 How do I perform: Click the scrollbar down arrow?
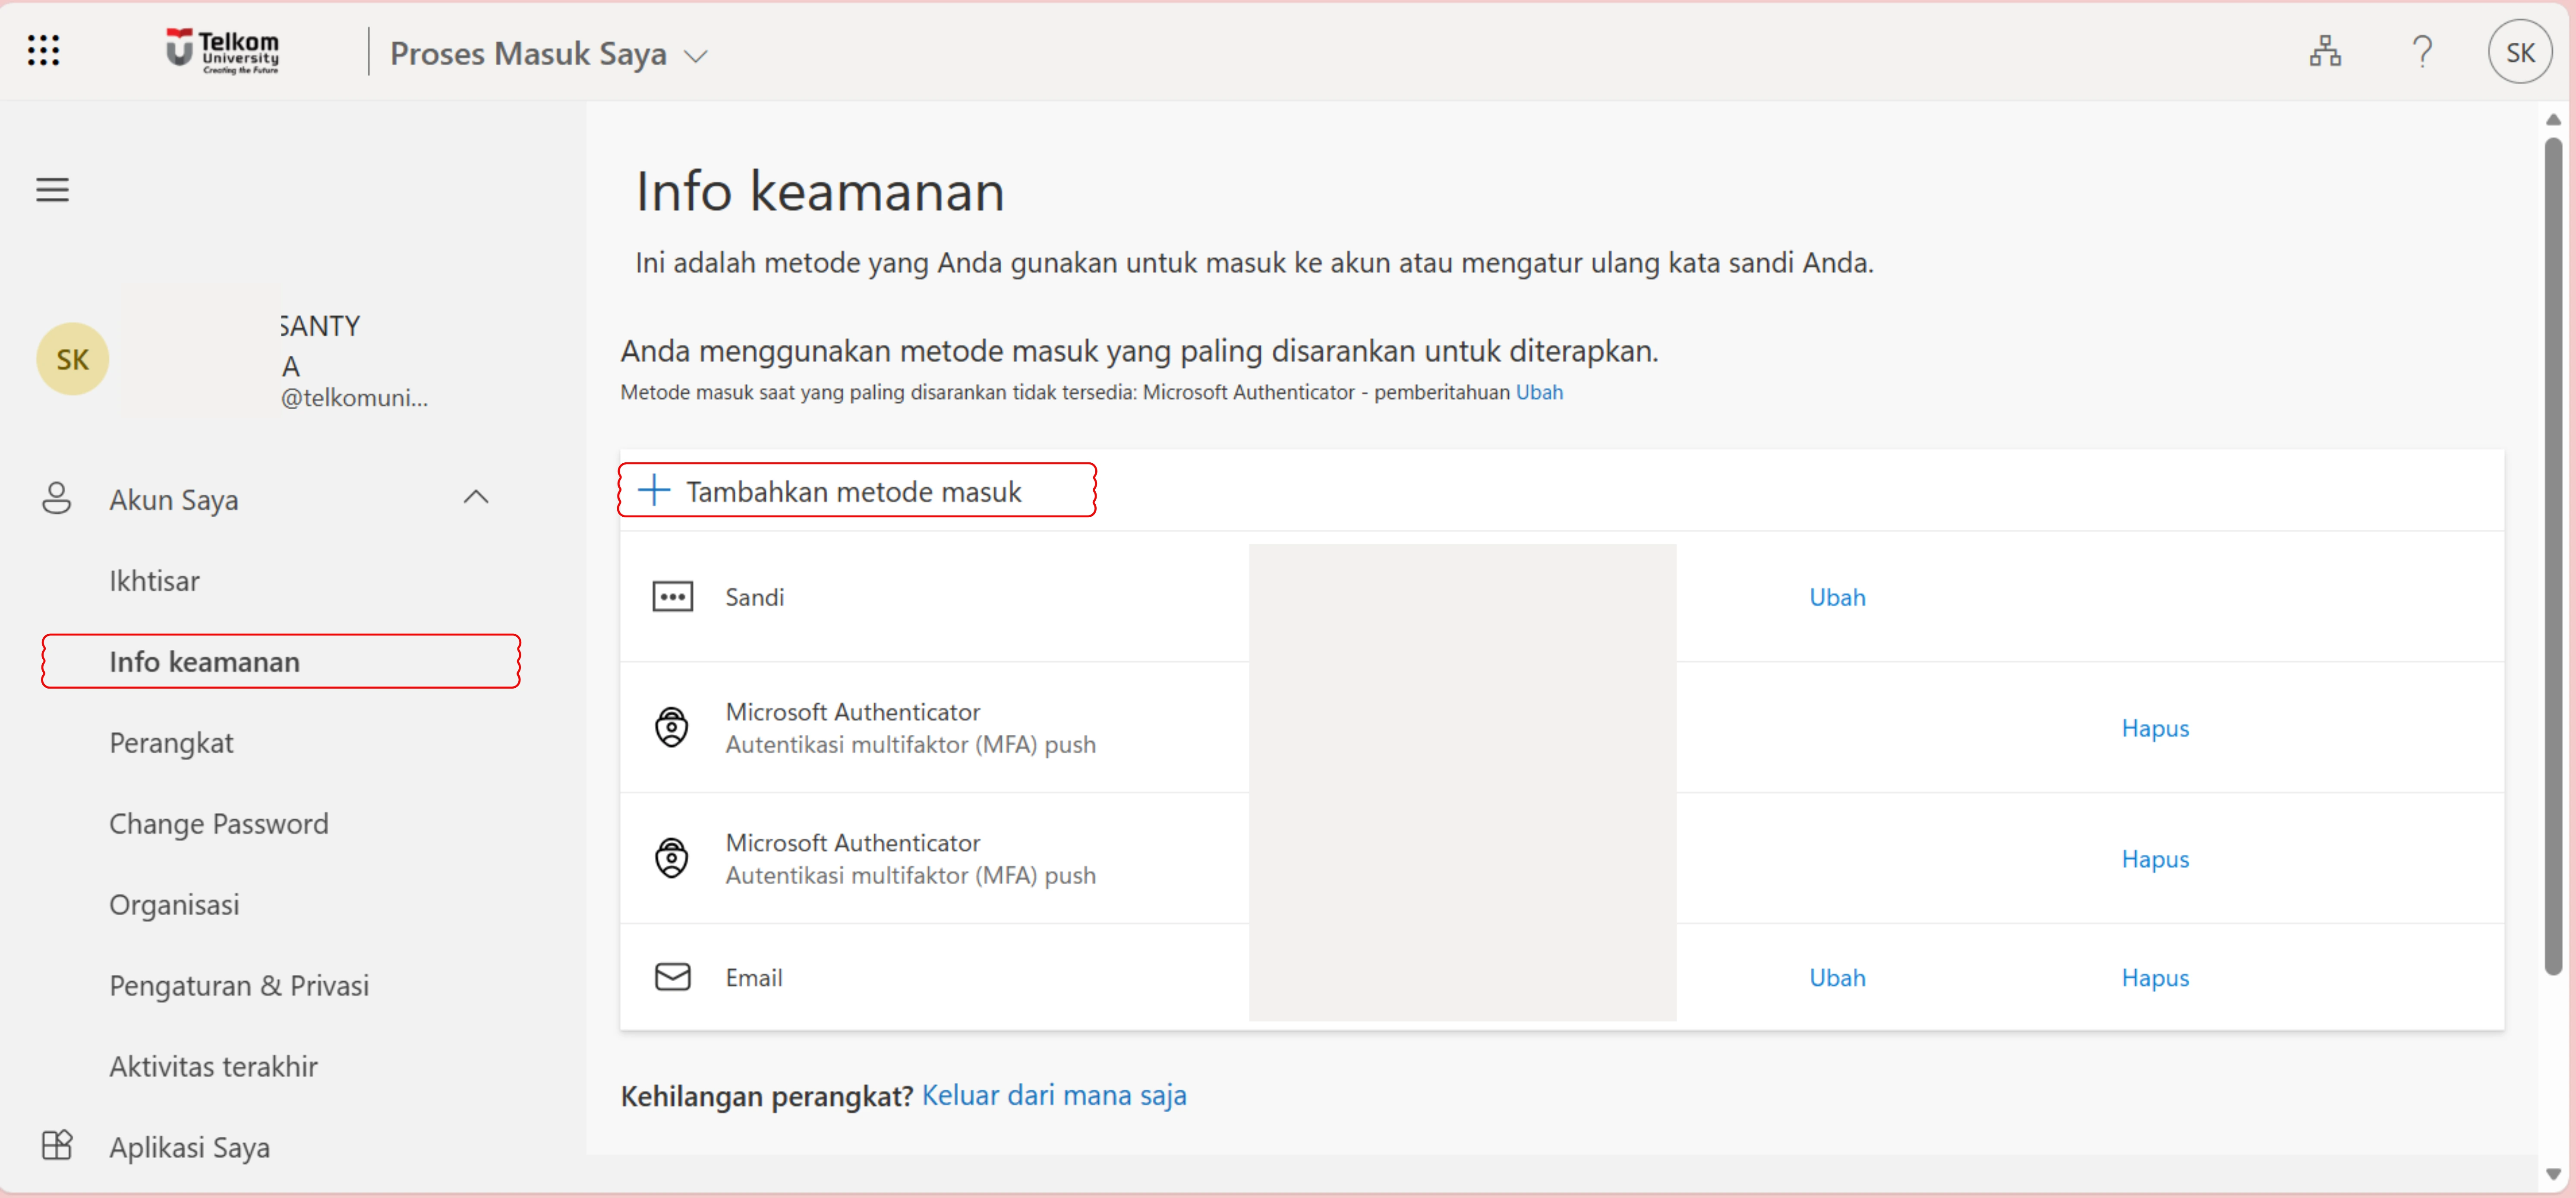tap(2553, 1173)
